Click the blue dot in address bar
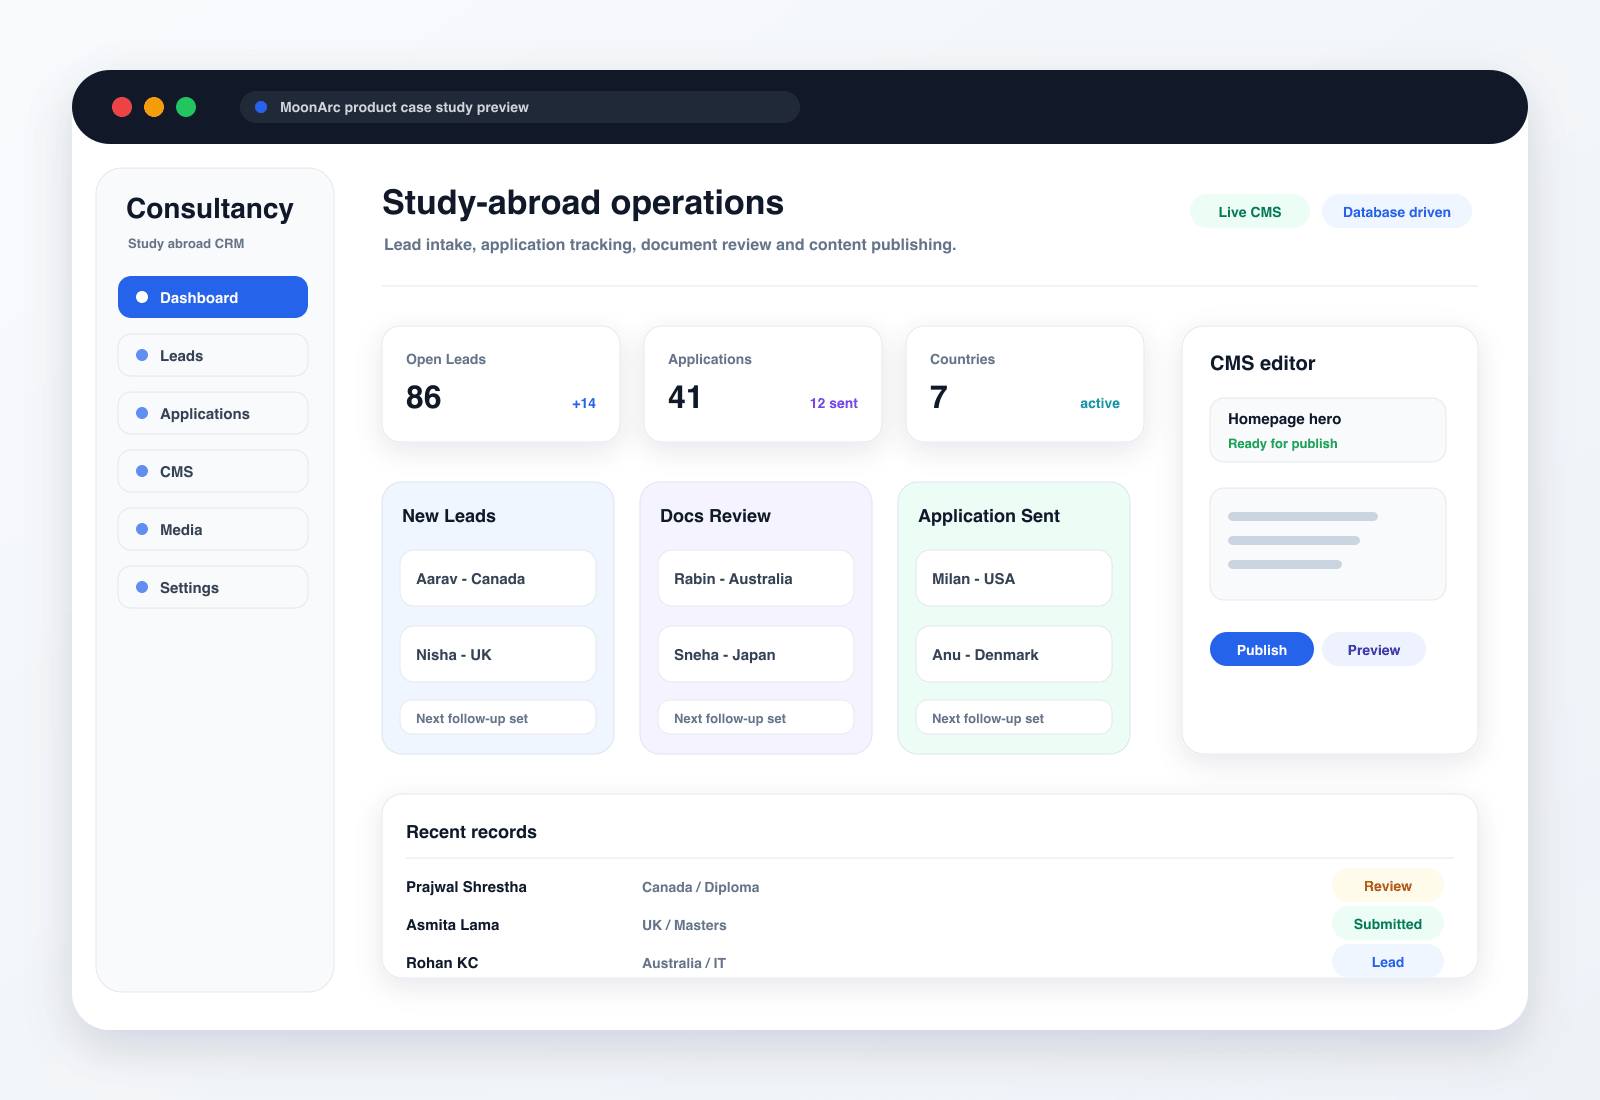 tap(261, 107)
